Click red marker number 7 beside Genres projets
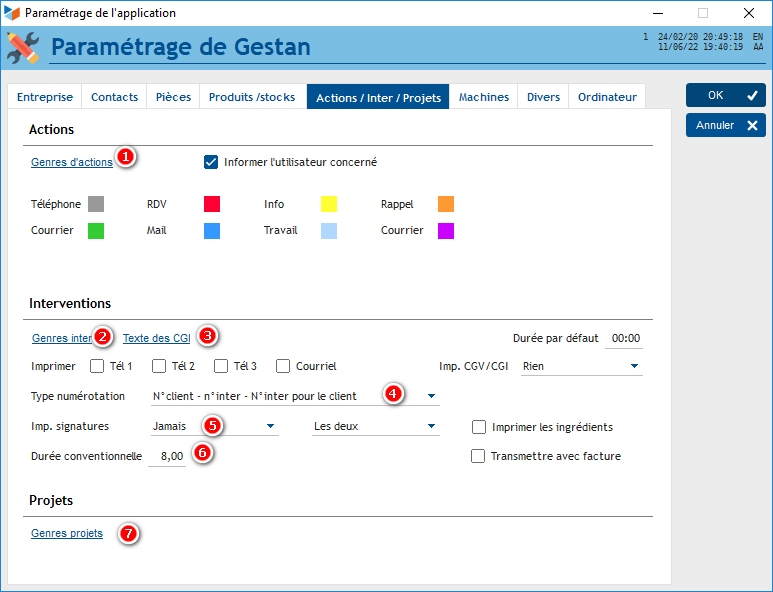The width and height of the screenshot is (773, 592). click(x=127, y=534)
